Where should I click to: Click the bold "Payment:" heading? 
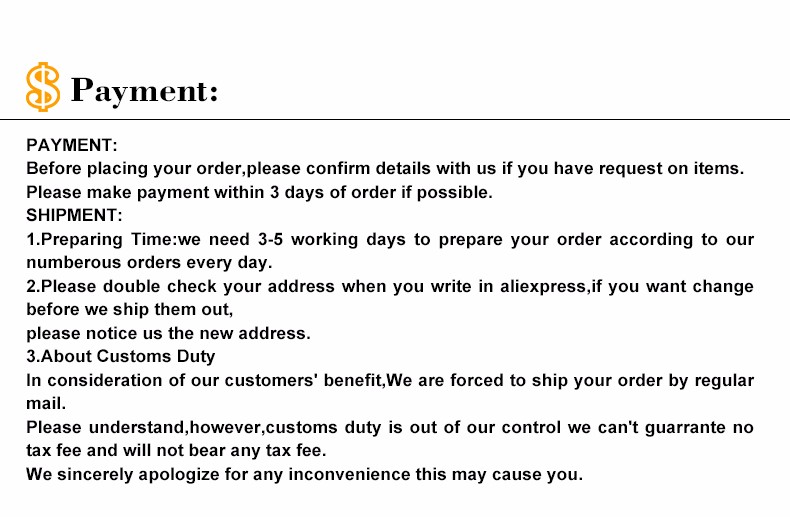pos(144,91)
